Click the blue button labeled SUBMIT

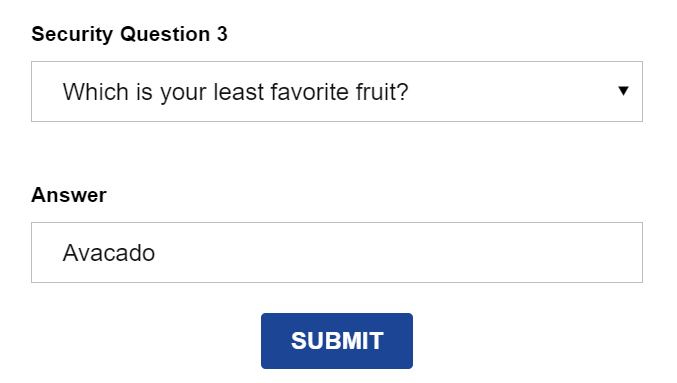coord(337,341)
